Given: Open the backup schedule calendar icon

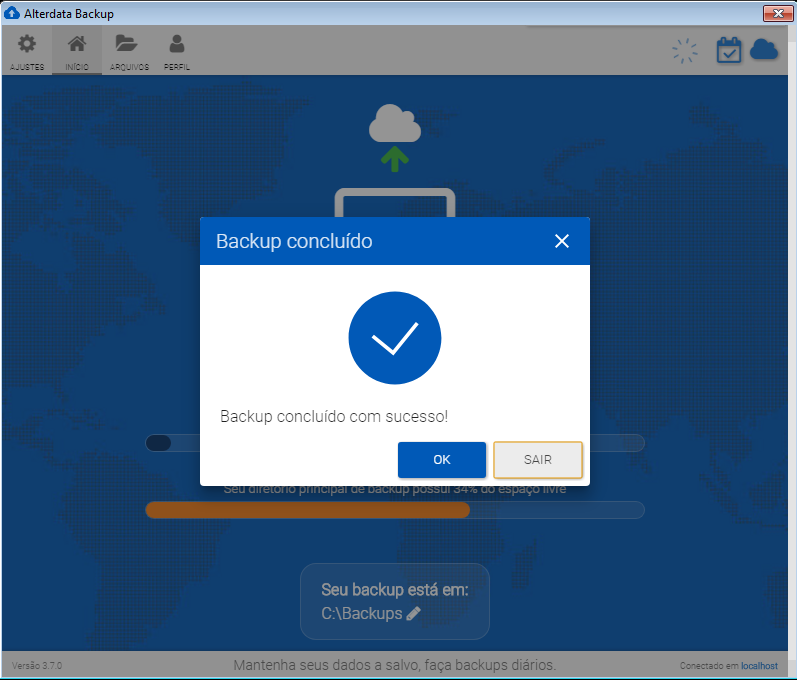Looking at the screenshot, I should [728, 50].
